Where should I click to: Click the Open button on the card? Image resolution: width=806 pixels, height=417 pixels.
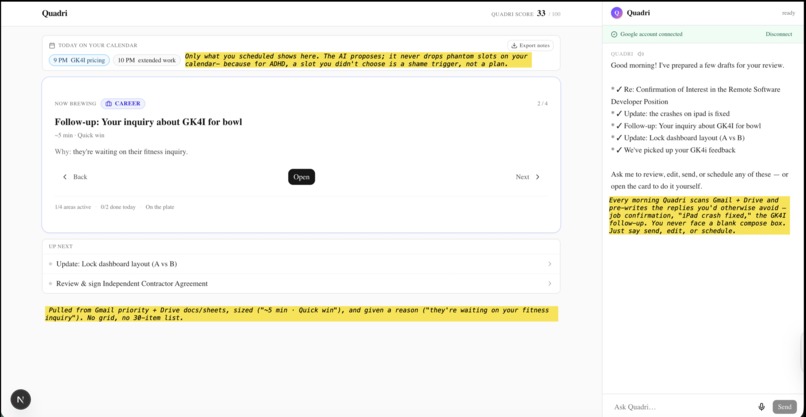[301, 177]
